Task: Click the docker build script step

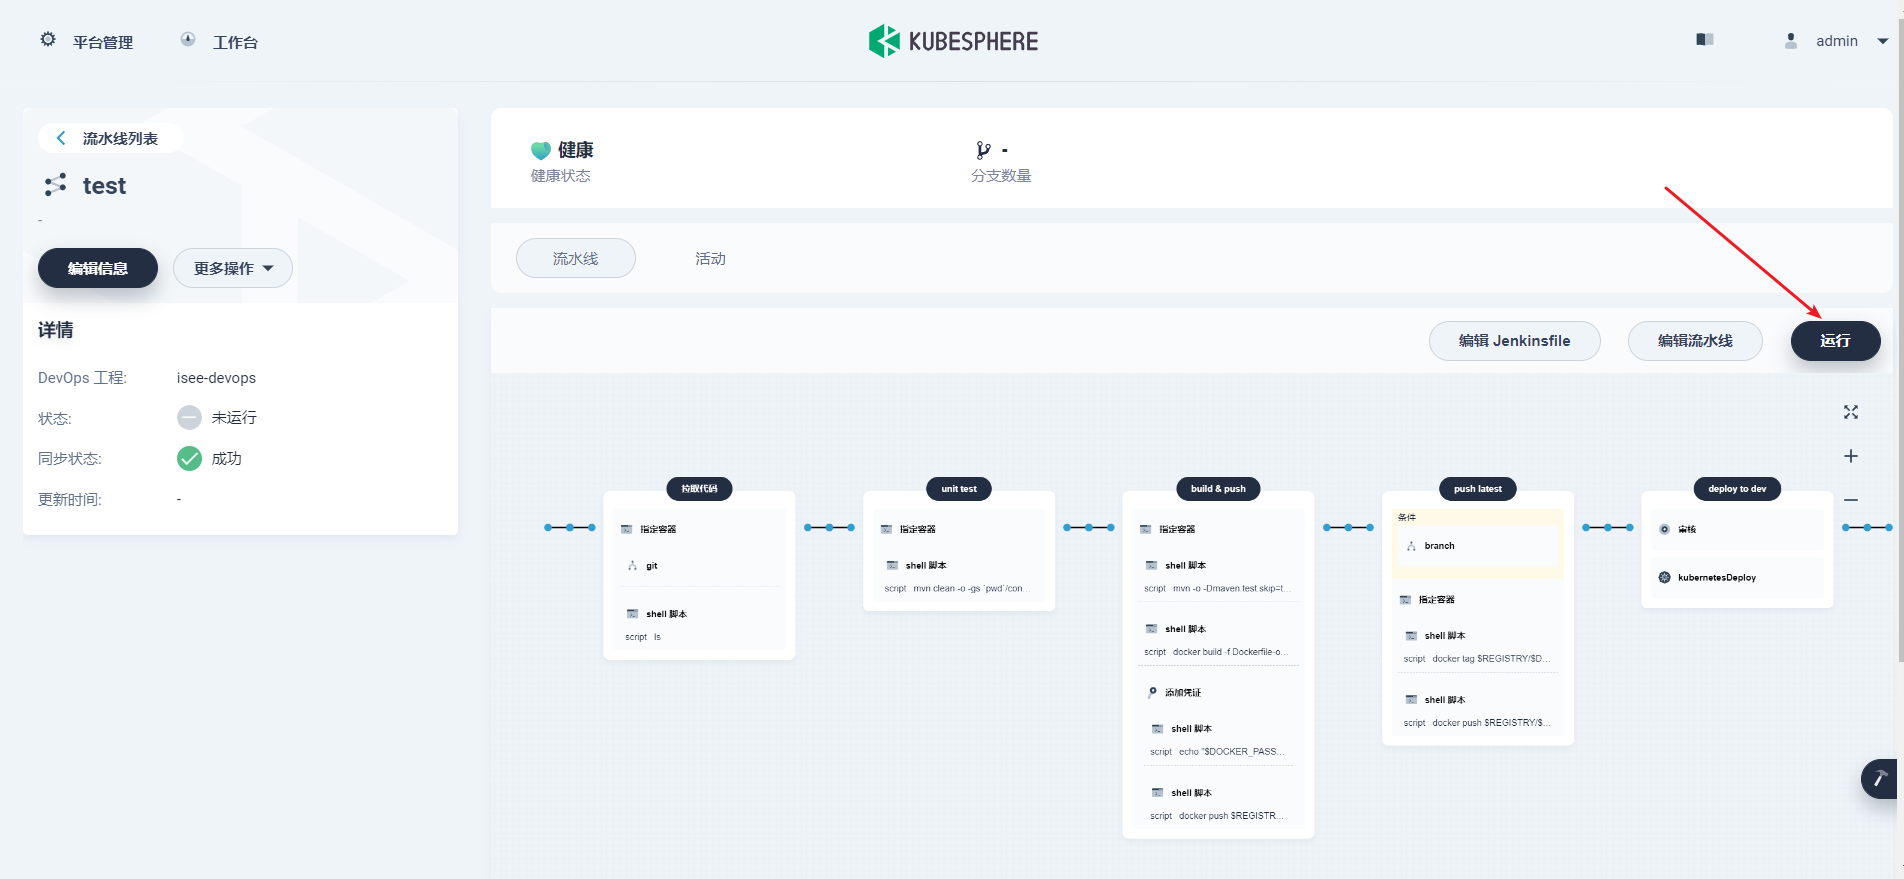Action: 1218,640
